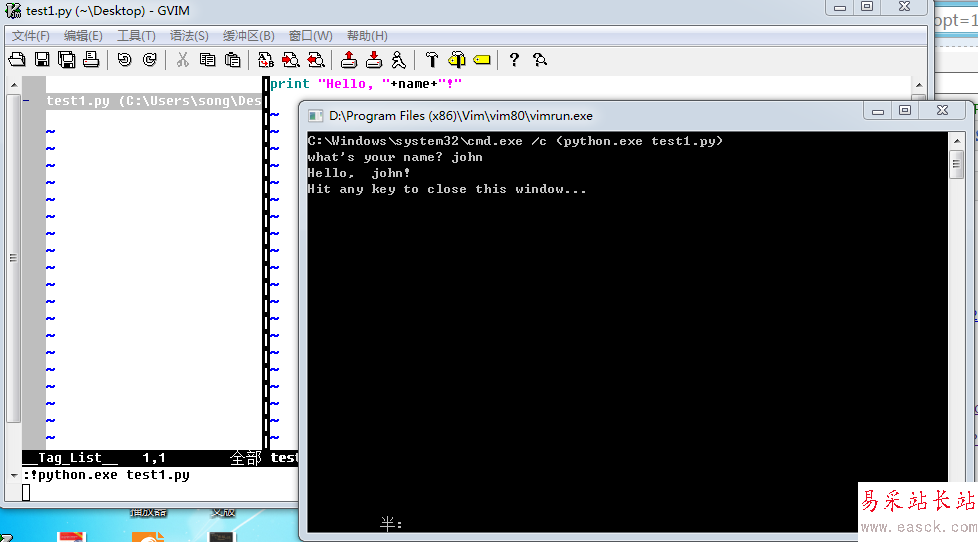Minimize the vimrun.exe console window

pyautogui.click(x=878, y=111)
